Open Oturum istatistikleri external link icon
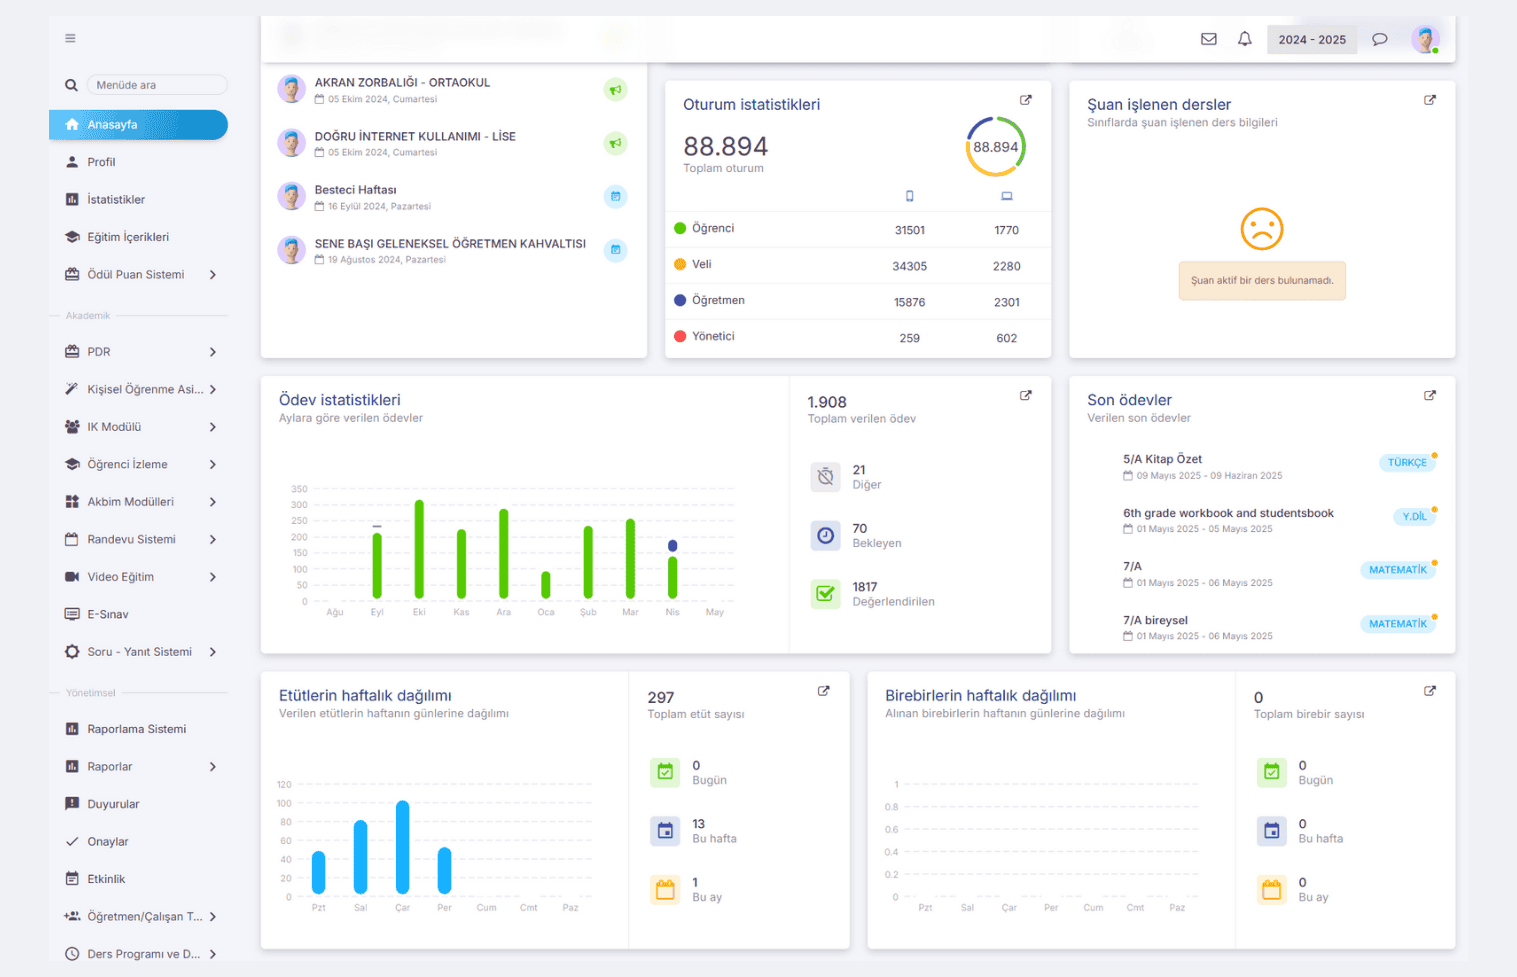 1025,100
